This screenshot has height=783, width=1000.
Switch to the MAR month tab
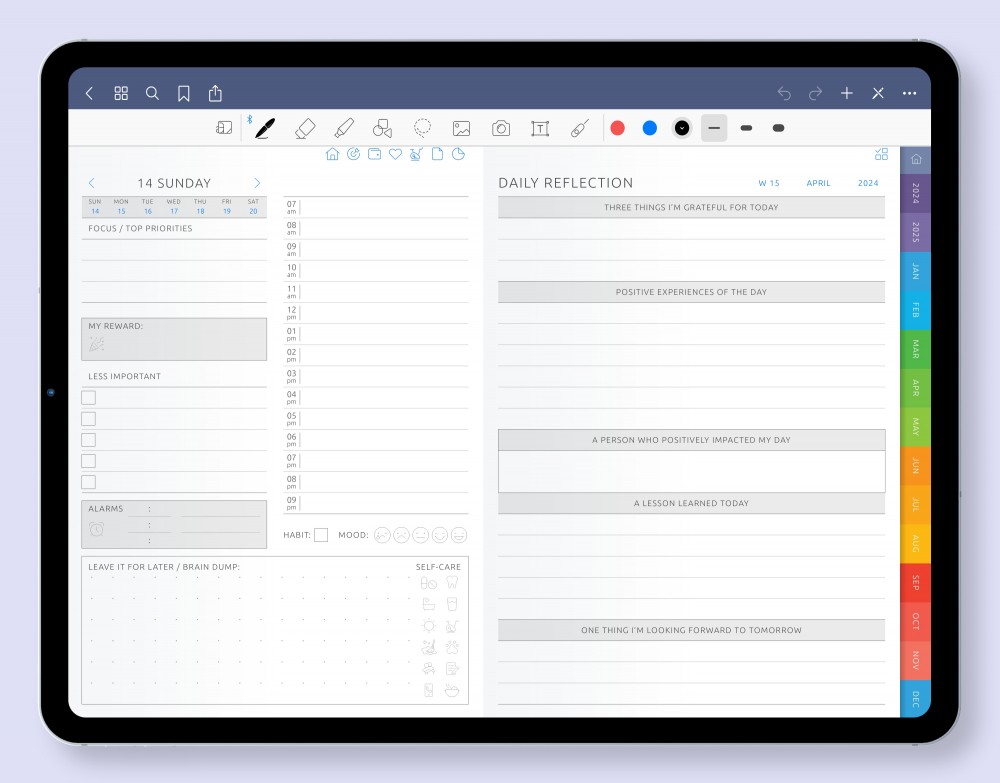[x=915, y=349]
